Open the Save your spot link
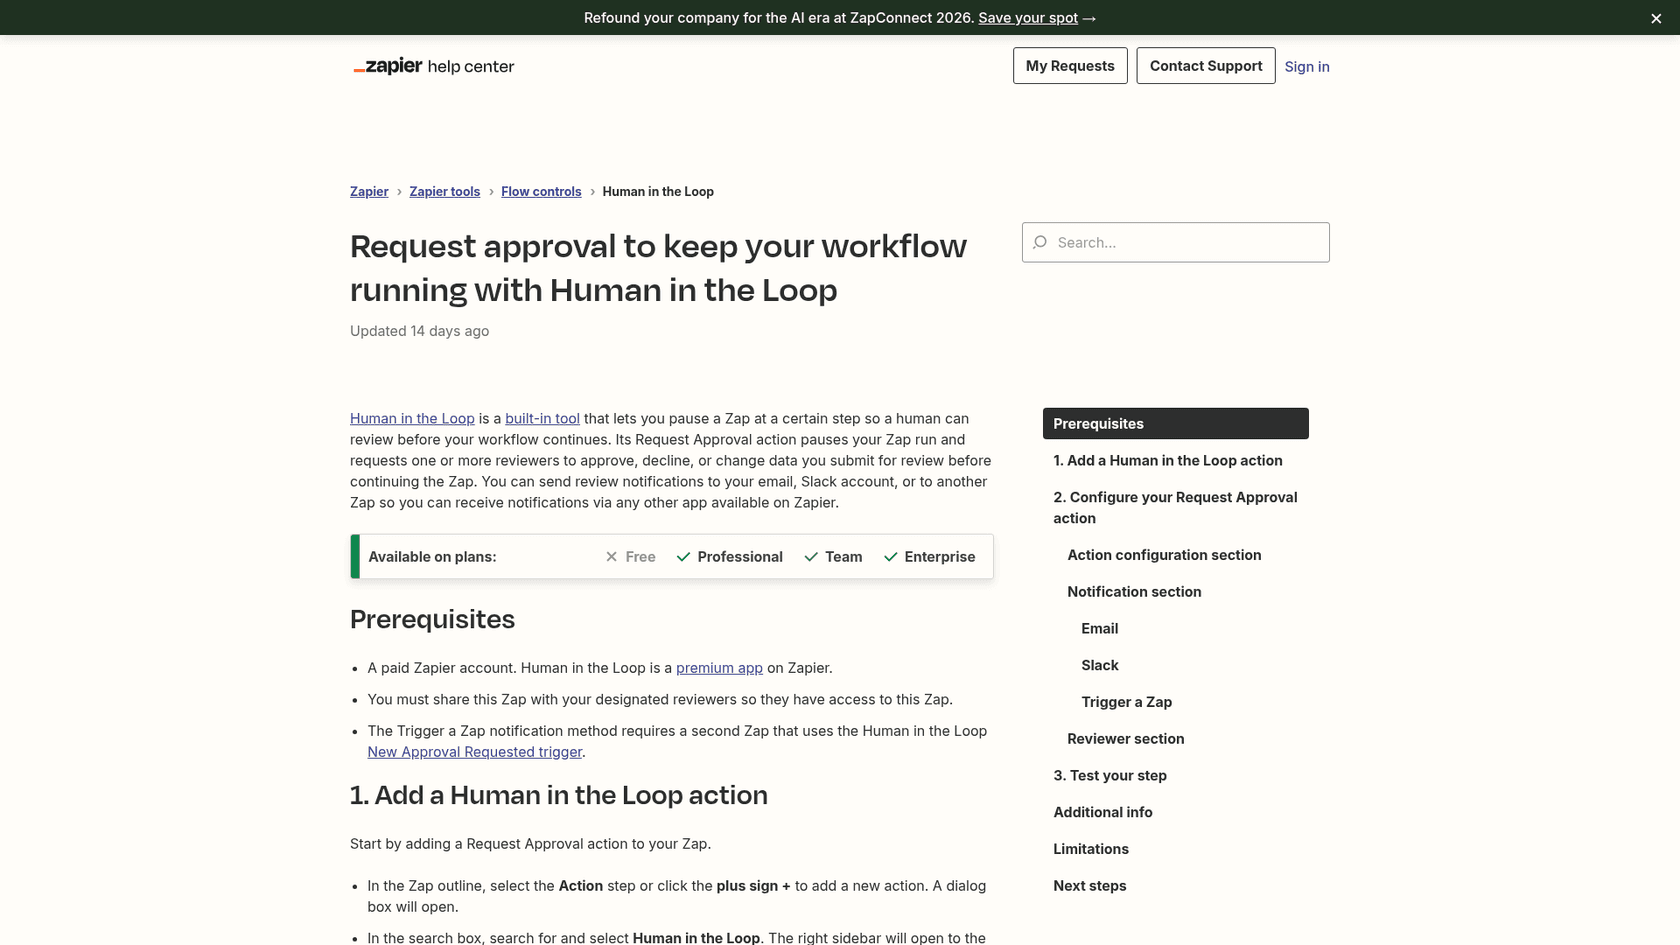Image resolution: width=1680 pixels, height=945 pixels. coord(1028,18)
